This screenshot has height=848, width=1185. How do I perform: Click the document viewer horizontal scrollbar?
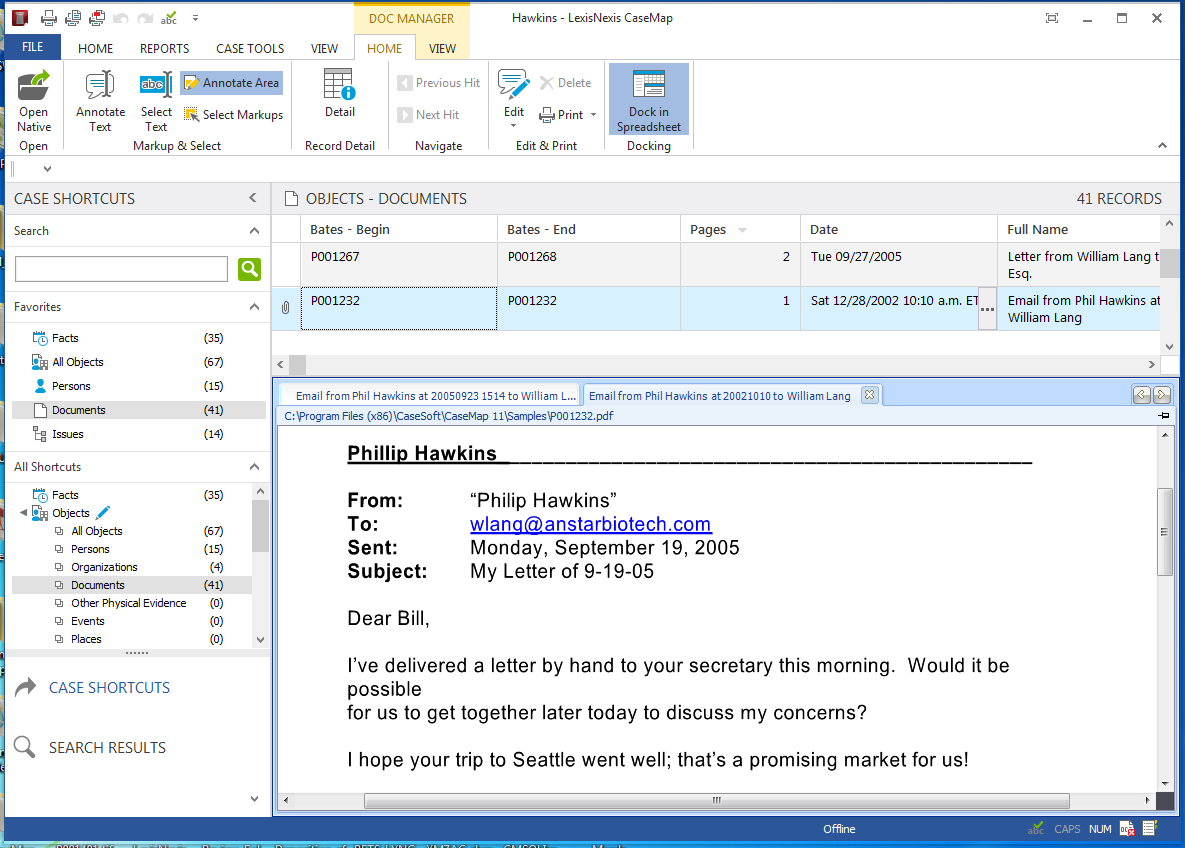[x=716, y=800]
